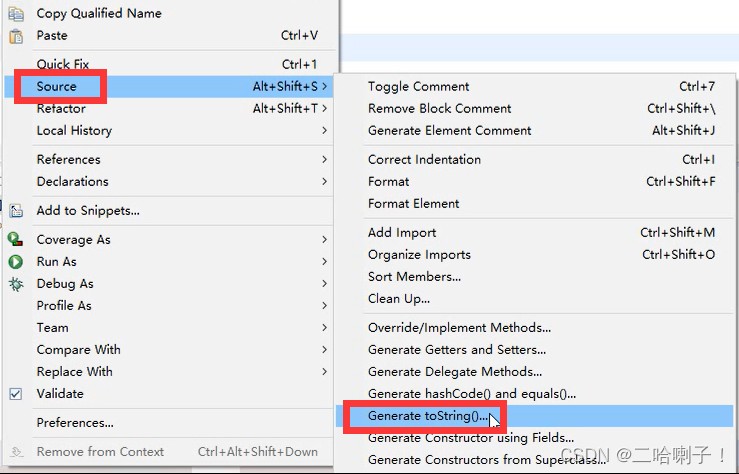The image size is (739, 474).
Task: Click the Coverage As icon
Action: click(16, 240)
